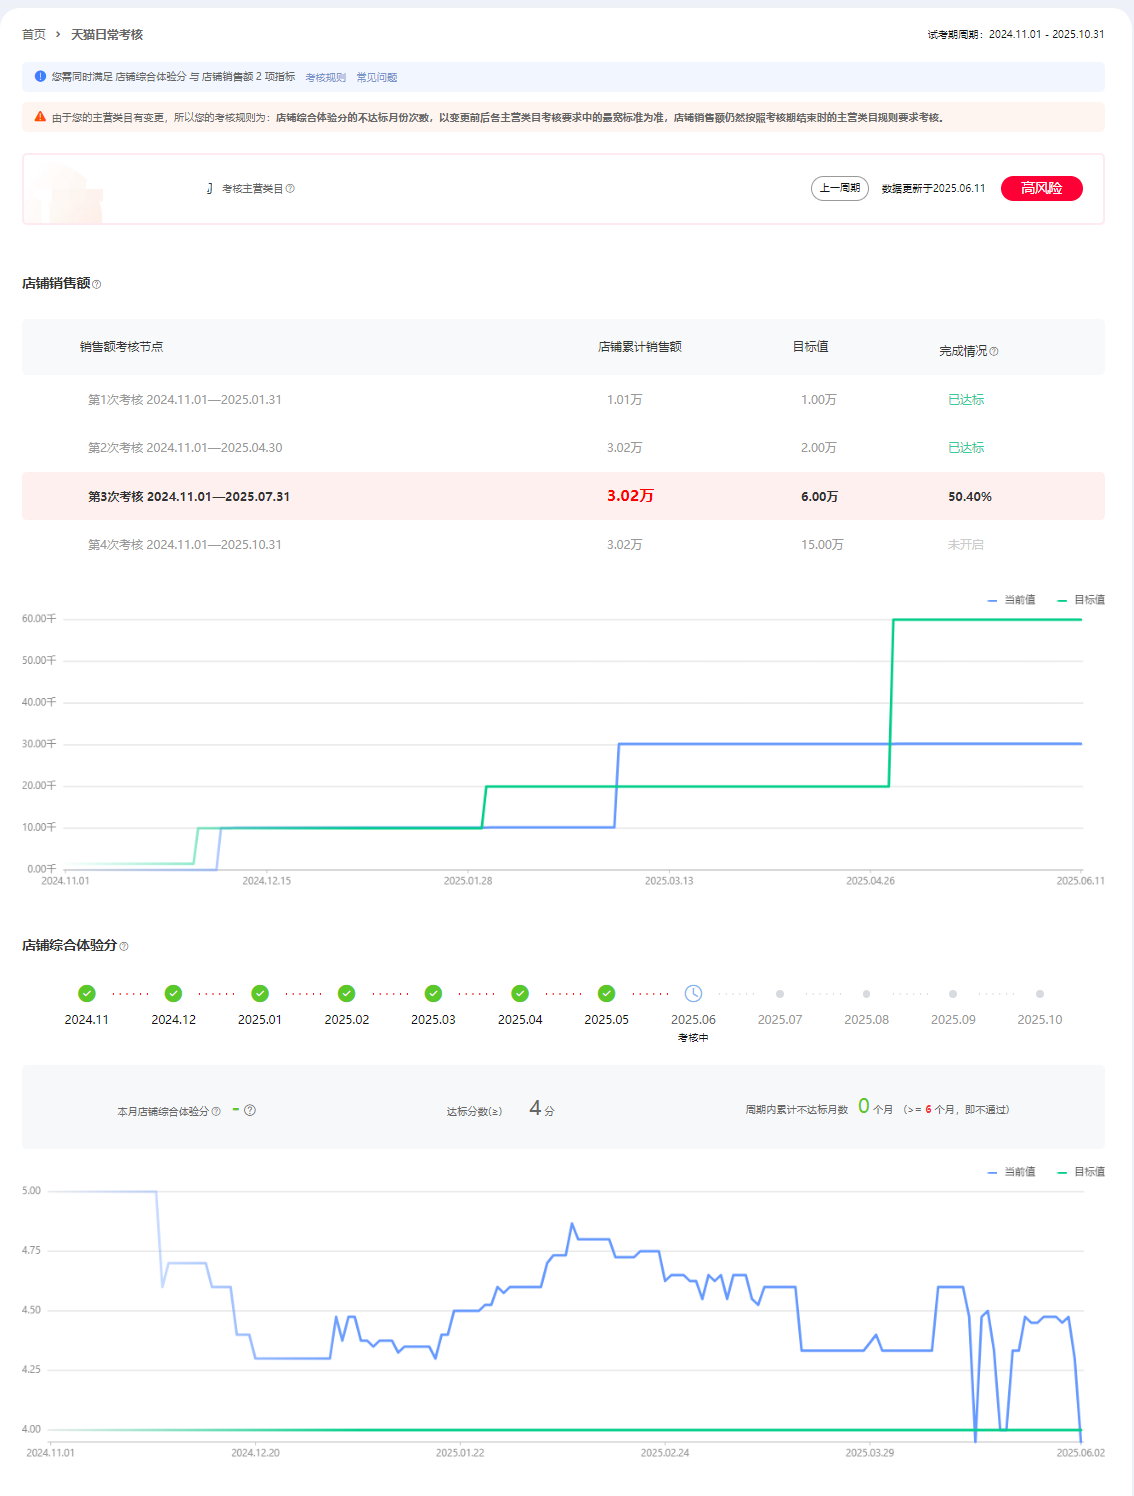Click the orange warning triangle icon
Viewport: 1134px width, 1496px height.
40,117
